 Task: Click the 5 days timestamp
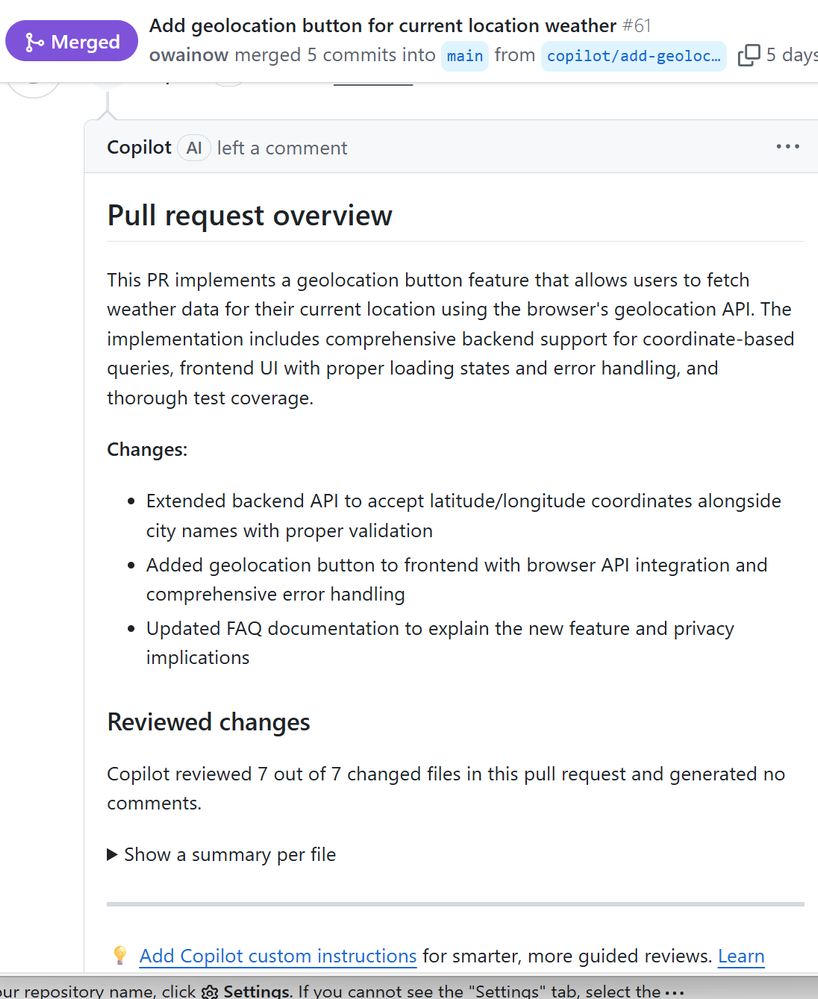pos(791,55)
